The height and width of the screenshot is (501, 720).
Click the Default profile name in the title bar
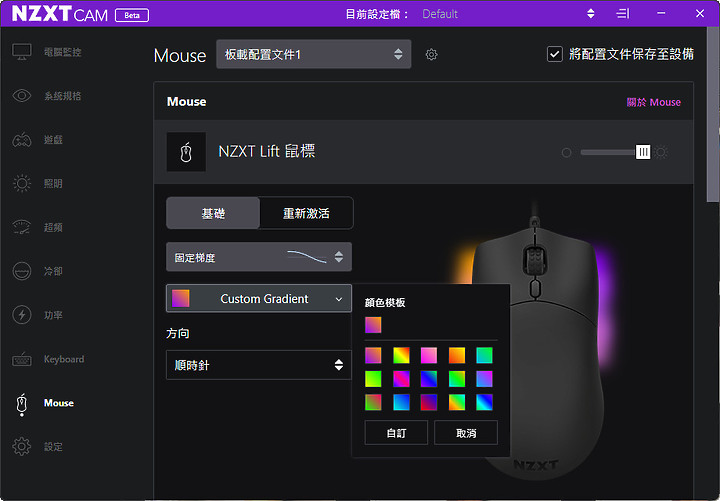[440, 14]
